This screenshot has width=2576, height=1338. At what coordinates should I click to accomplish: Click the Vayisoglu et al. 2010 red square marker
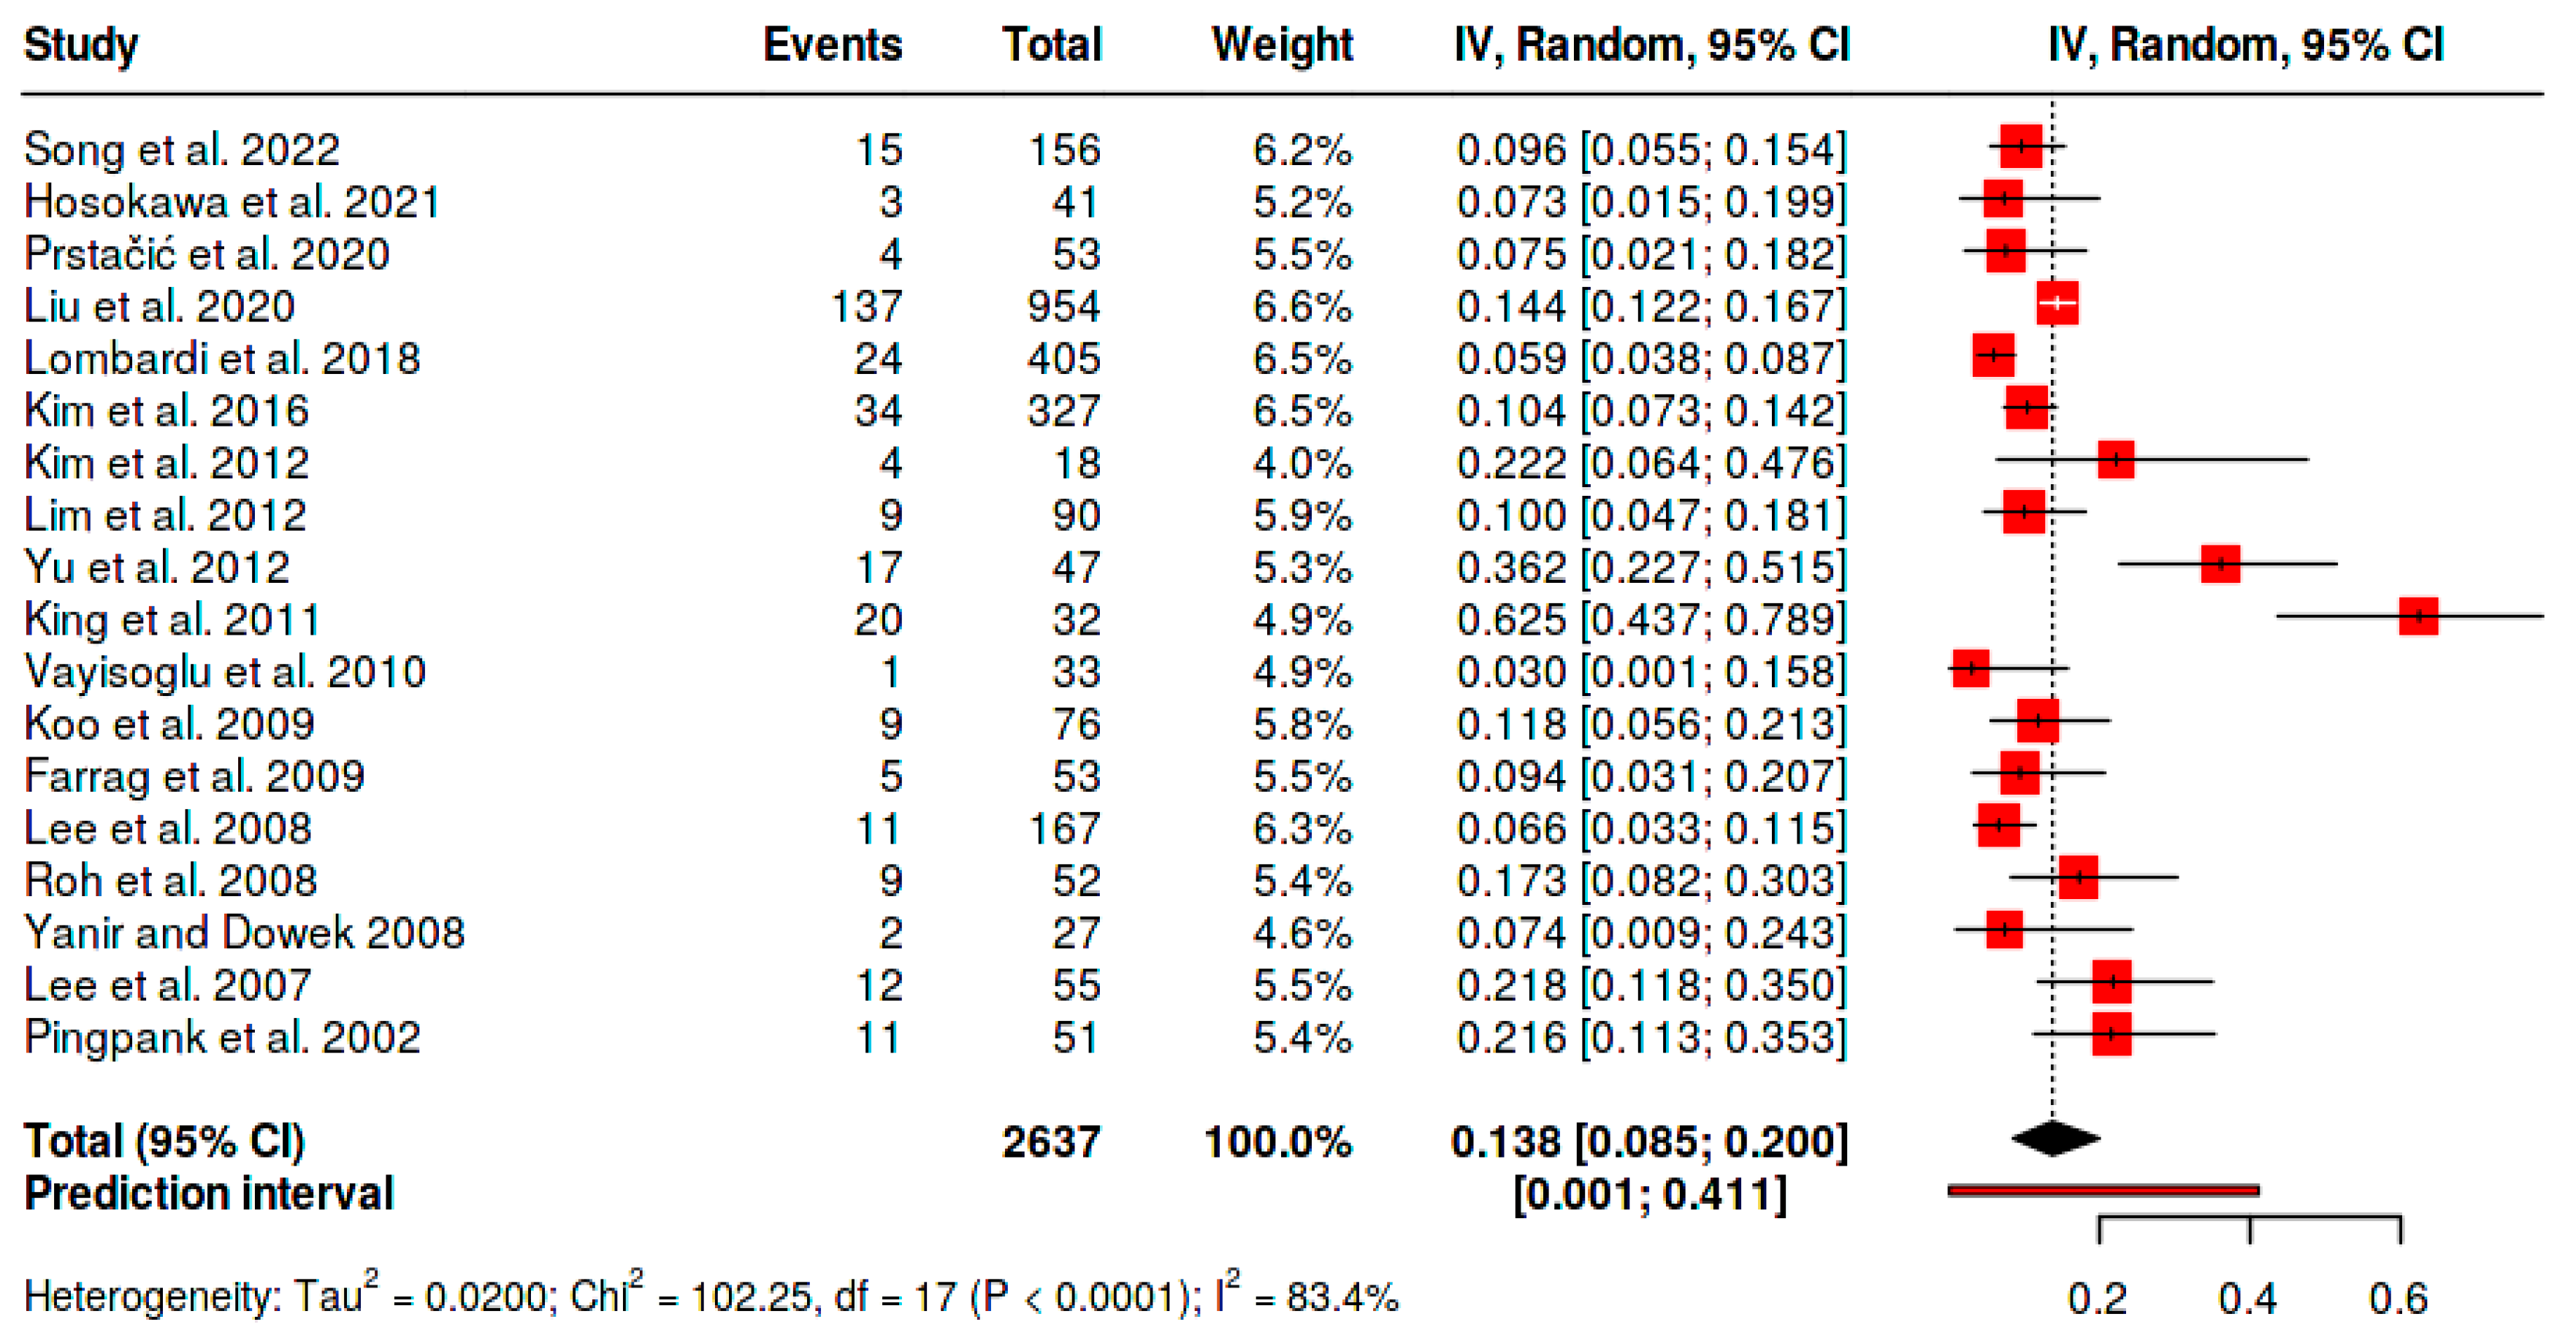coord(1970,669)
